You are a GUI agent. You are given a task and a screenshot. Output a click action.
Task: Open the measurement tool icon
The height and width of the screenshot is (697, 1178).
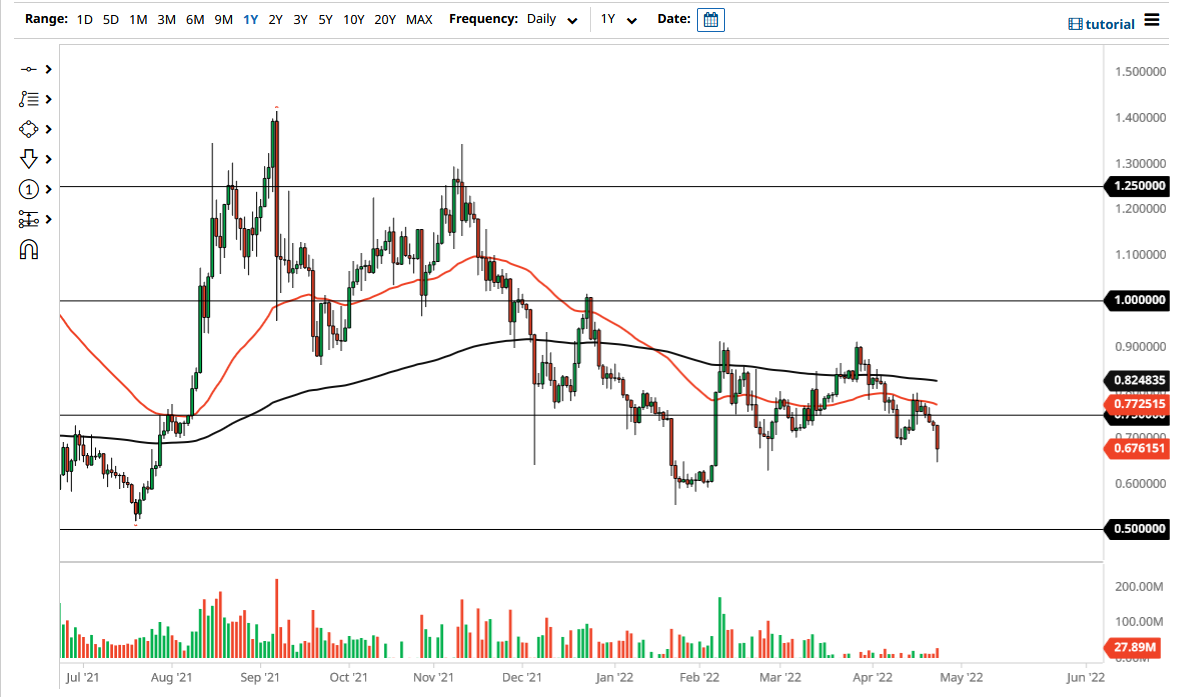30,219
